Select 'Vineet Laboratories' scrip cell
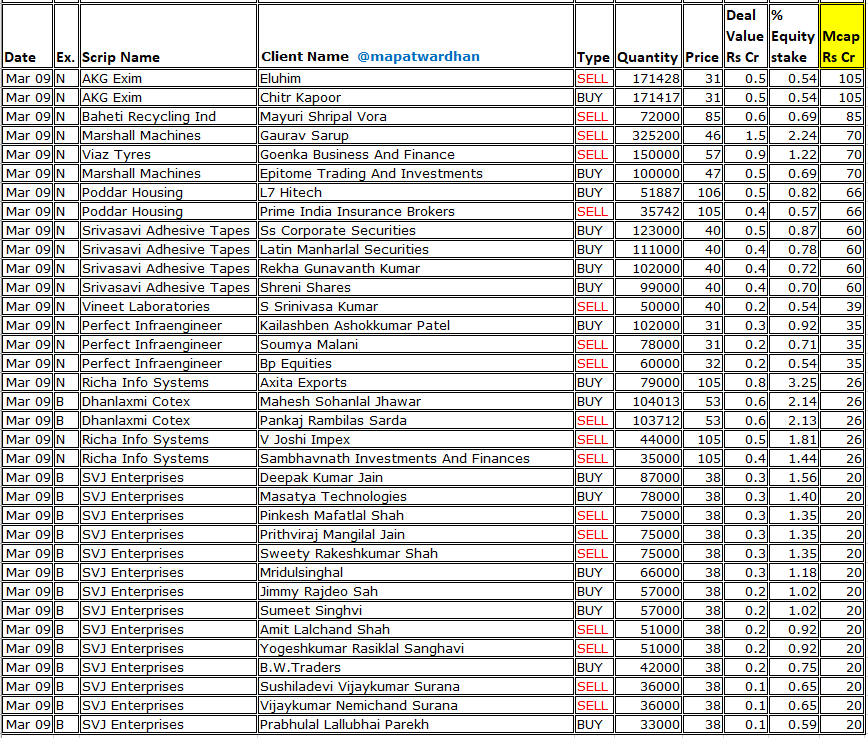Viewport: 868px width, 738px height. click(x=168, y=307)
